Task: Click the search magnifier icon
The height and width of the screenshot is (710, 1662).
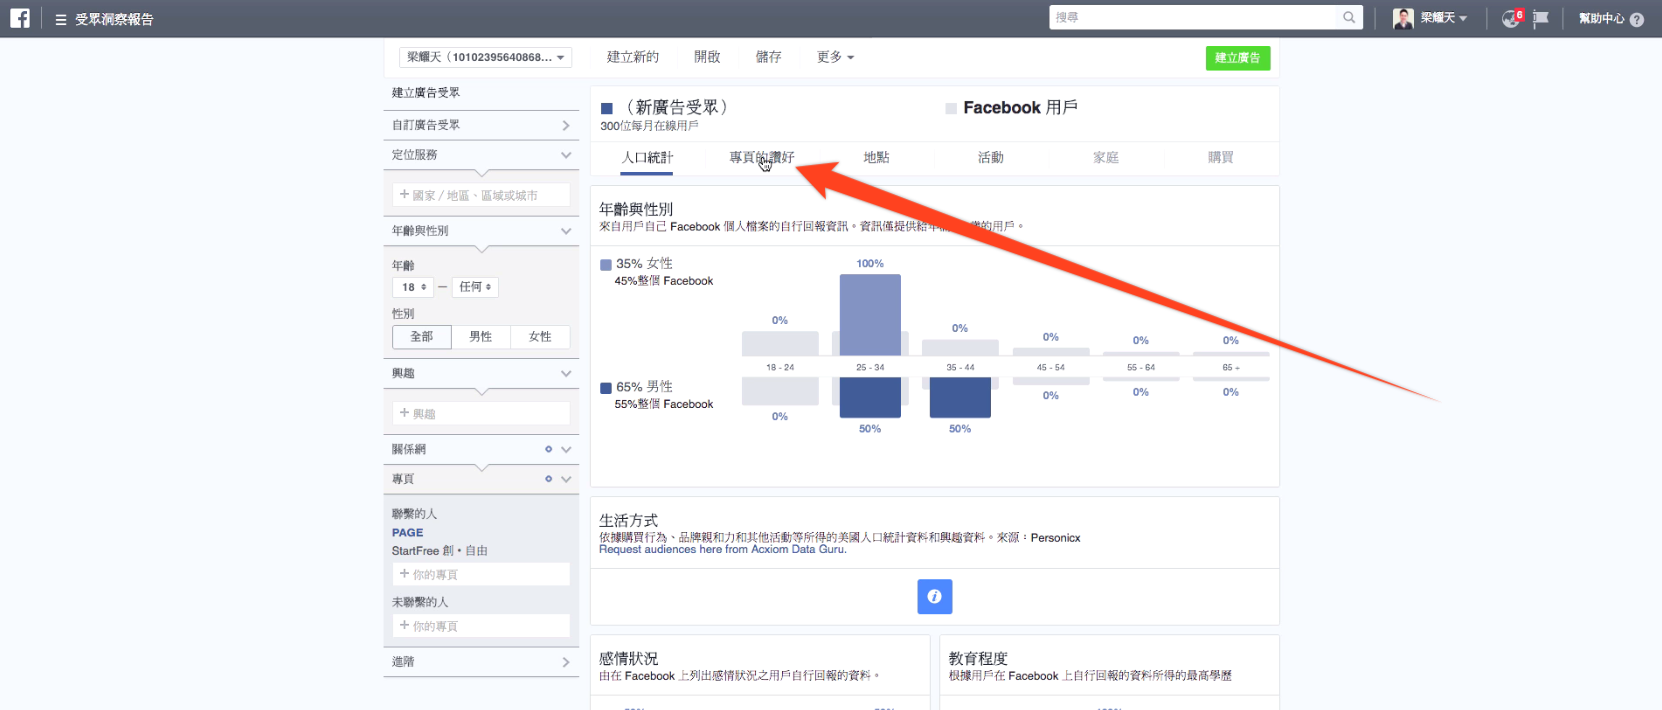Action: pos(1349,17)
